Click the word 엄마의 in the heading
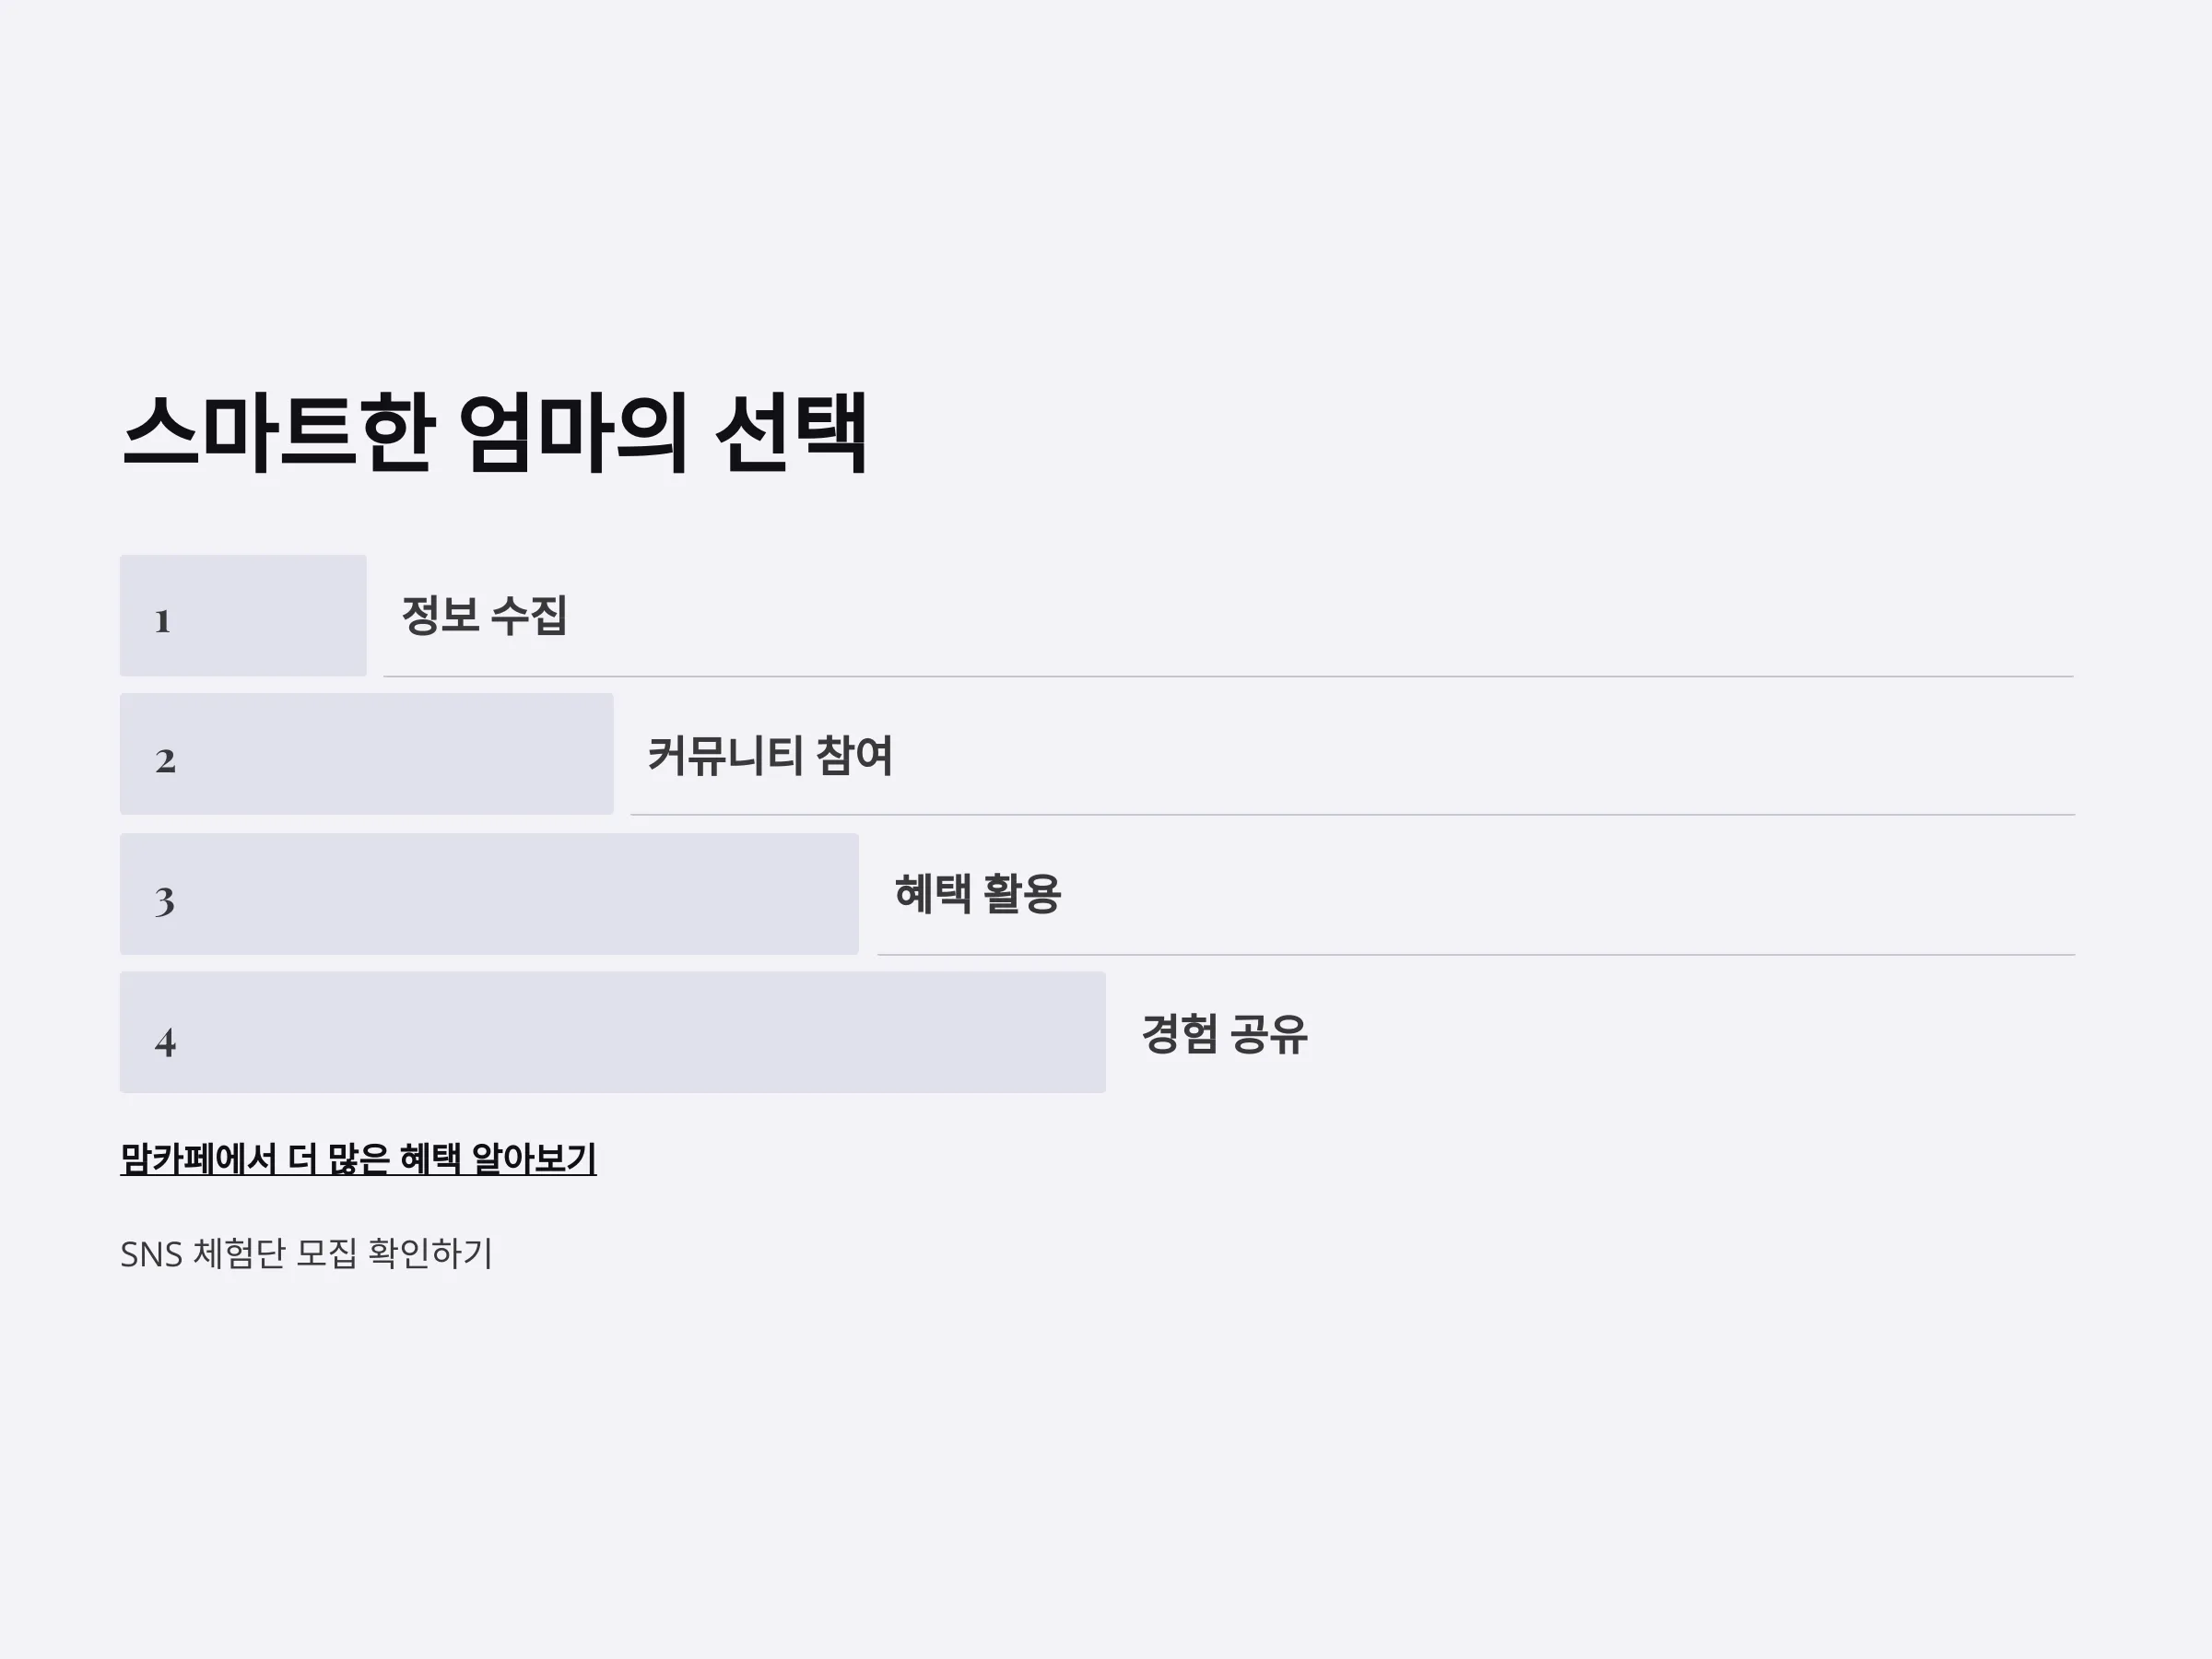2212x1659 pixels. (x=574, y=432)
